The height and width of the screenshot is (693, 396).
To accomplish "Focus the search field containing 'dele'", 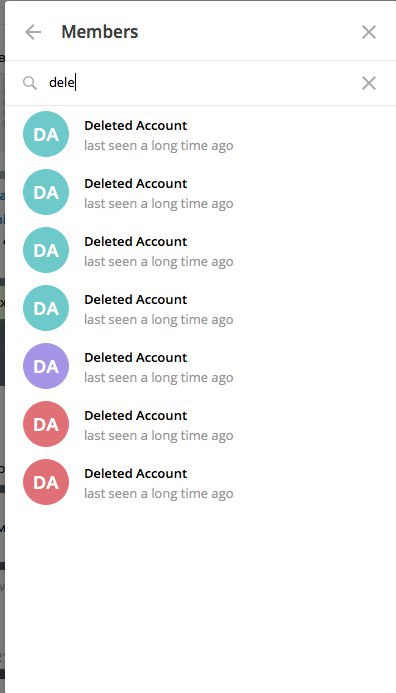I will [x=201, y=83].
